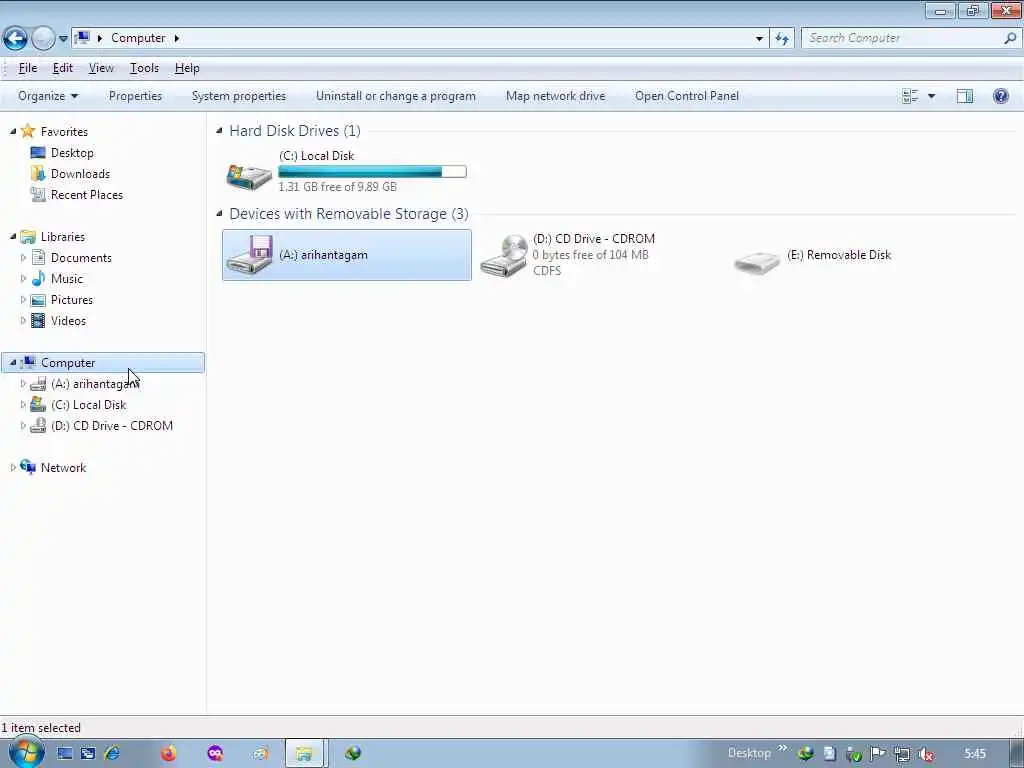This screenshot has width=1024, height=768.
Task: Collapse the Favorites section
Action: [12, 131]
